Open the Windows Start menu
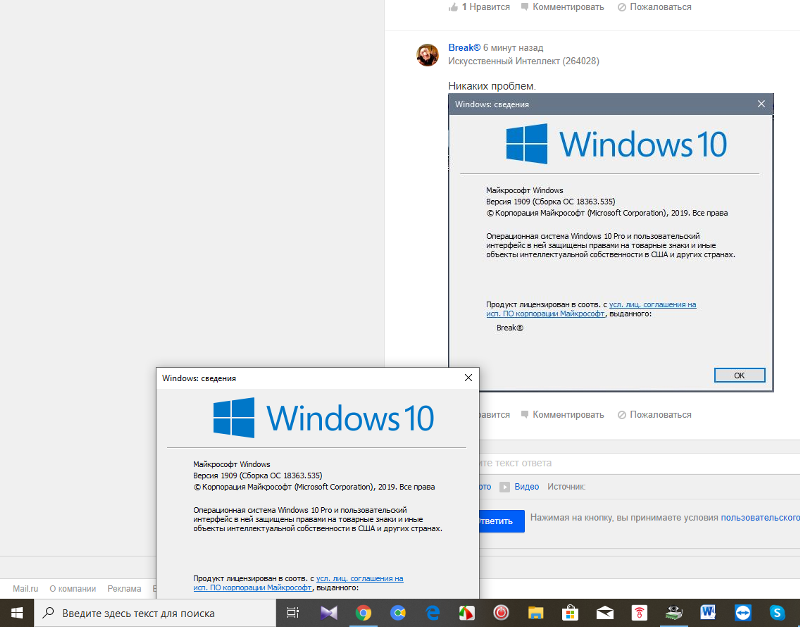800x627 pixels. (17, 613)
